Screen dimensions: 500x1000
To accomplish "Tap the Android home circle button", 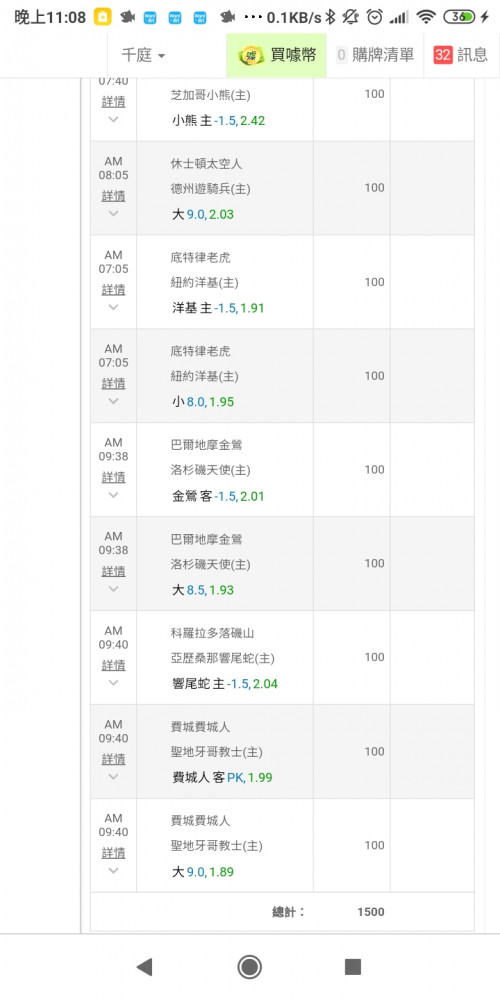I will 249,967.
